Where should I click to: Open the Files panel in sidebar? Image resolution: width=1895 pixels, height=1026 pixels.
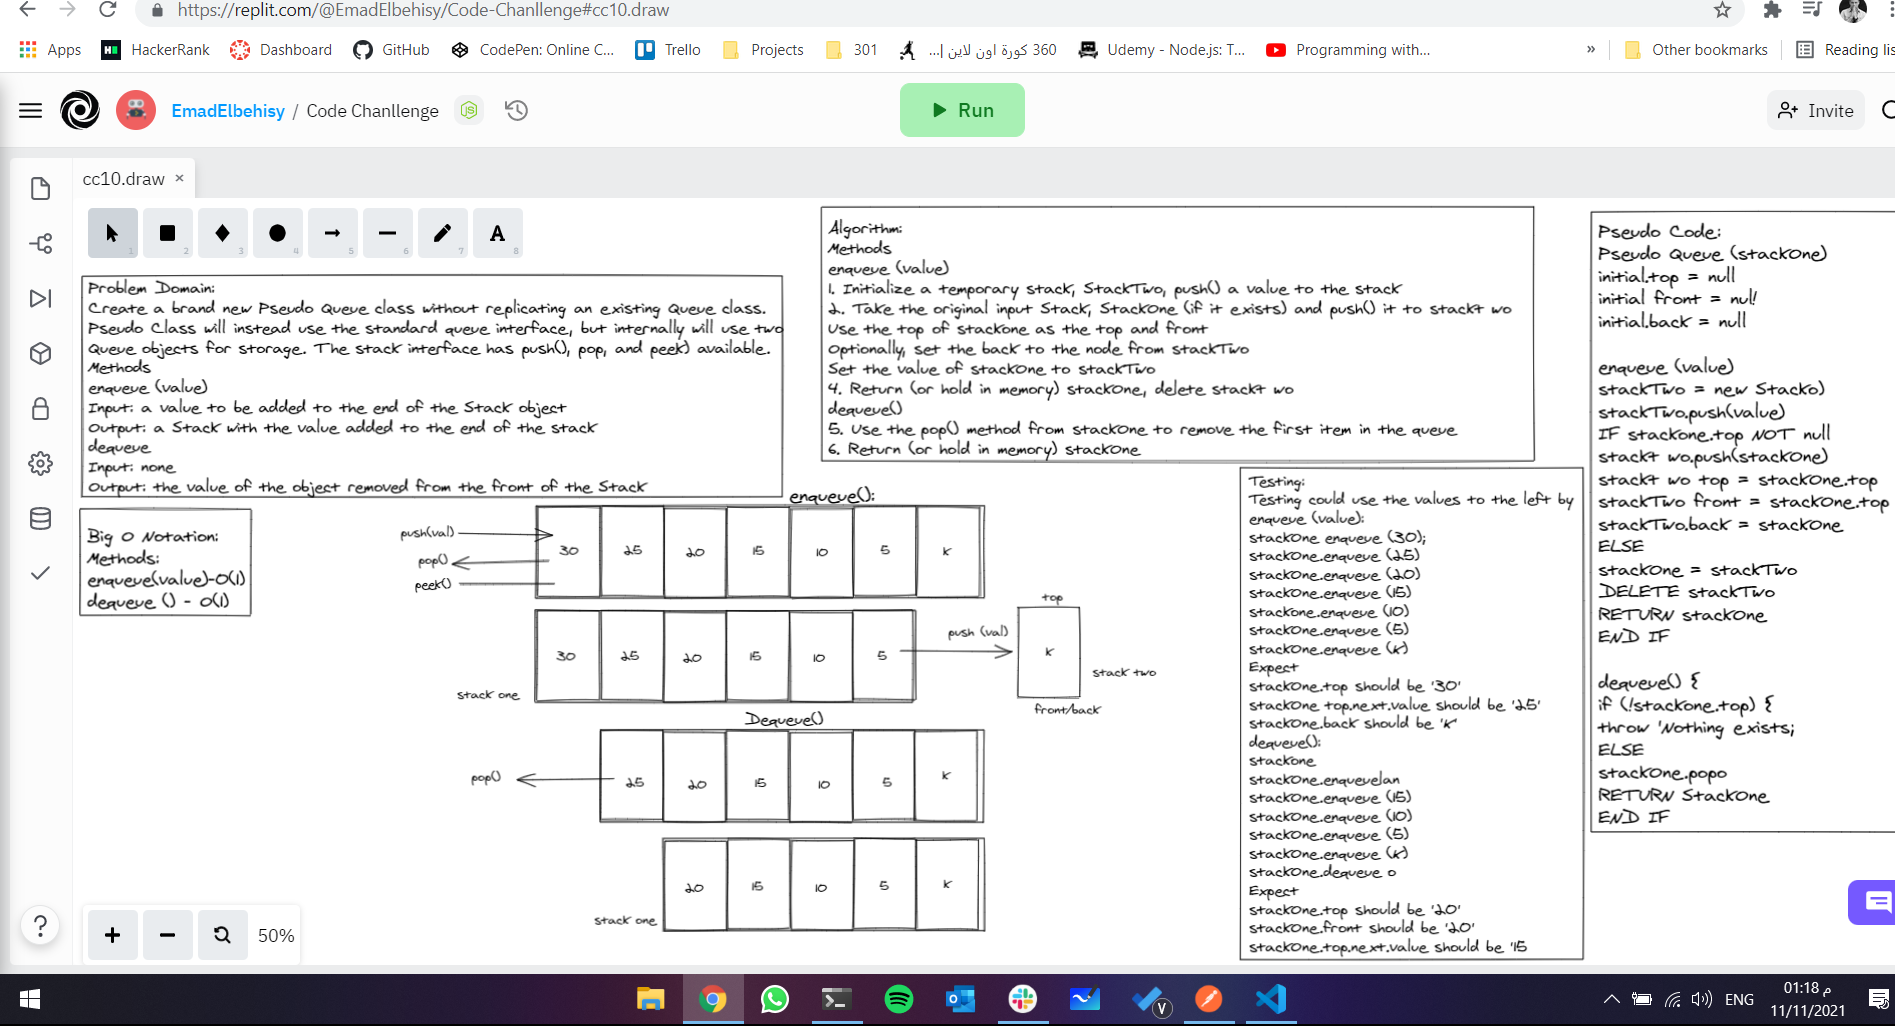pyautogui.click(x=40, y=188)
